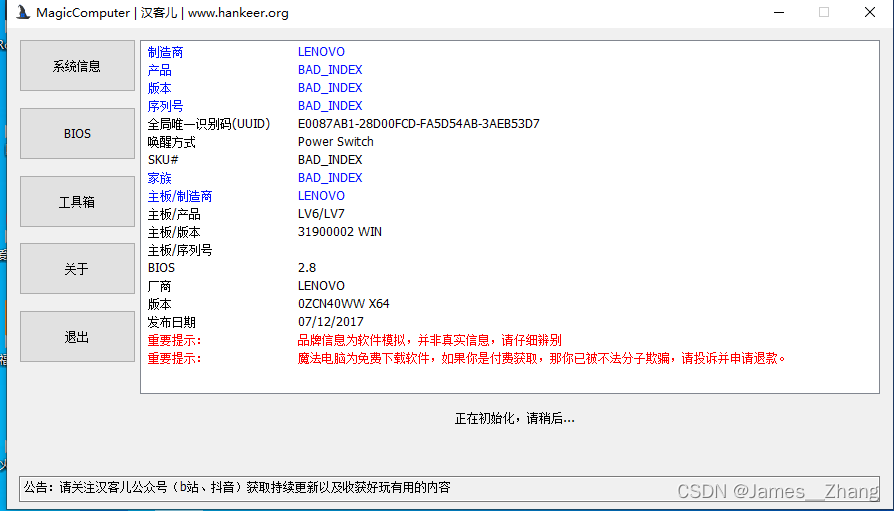Select the first LENOVO manufacturer value
The image size is (894, 511).
[x=321, y=52]
